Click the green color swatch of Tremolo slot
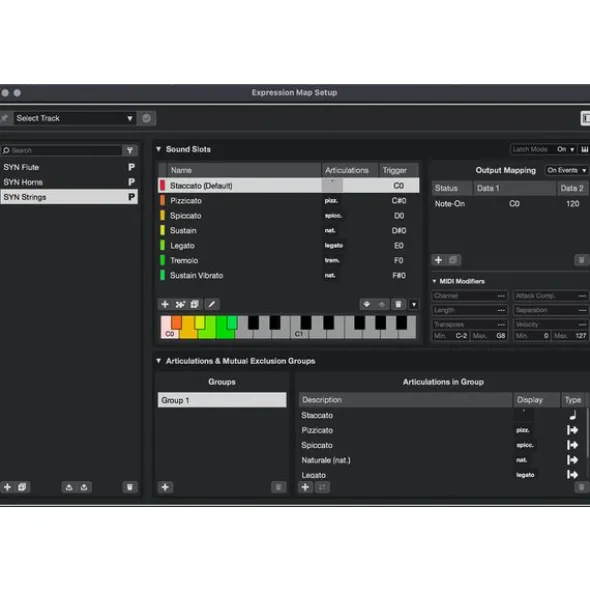This screenshot has width=590, height=591. coord(162,260)
